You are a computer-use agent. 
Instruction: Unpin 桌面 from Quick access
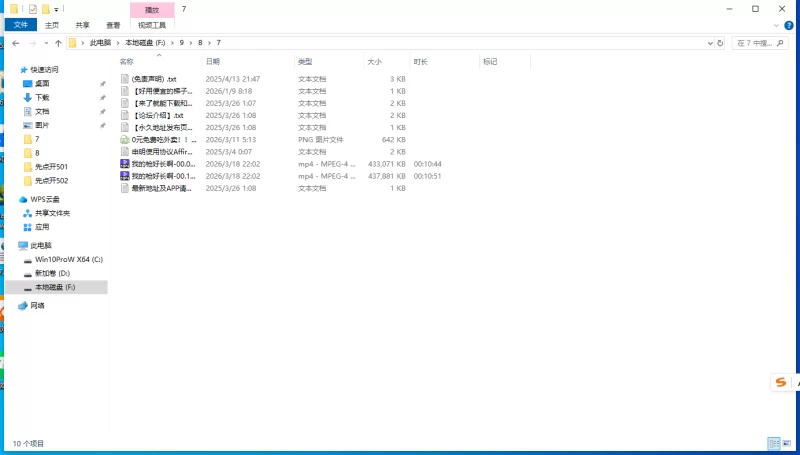(102, 84)
